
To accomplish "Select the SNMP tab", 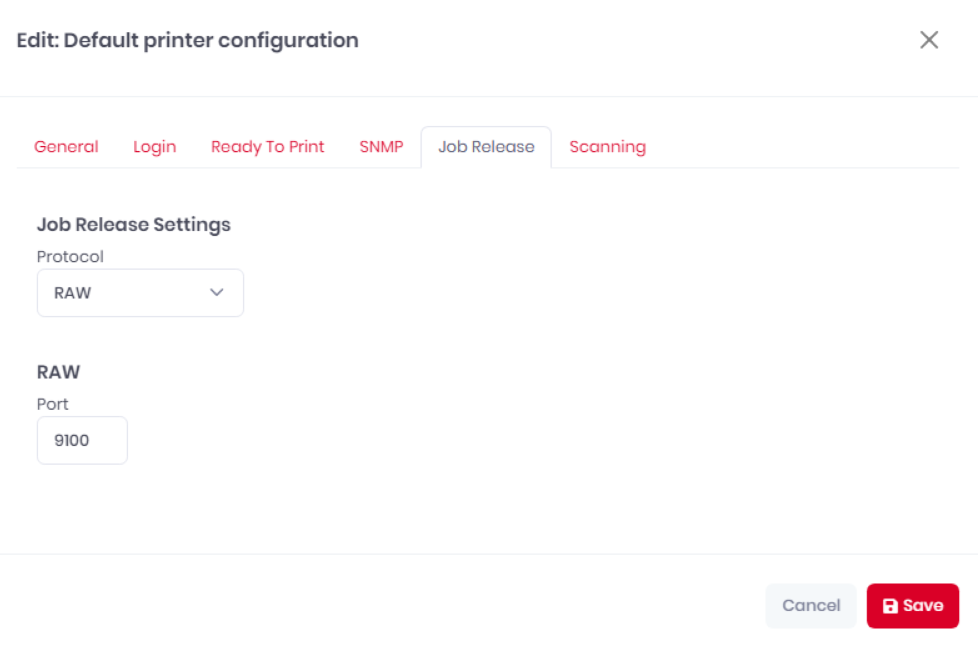I will pos(381,147).
